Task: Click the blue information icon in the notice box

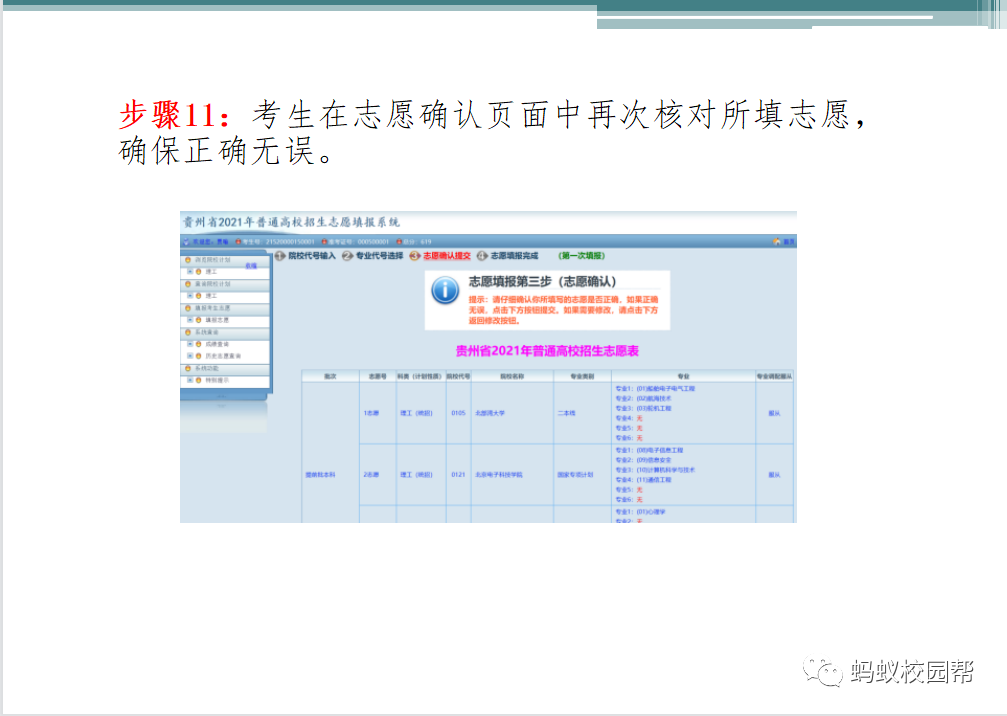Action: coord(445,291)
